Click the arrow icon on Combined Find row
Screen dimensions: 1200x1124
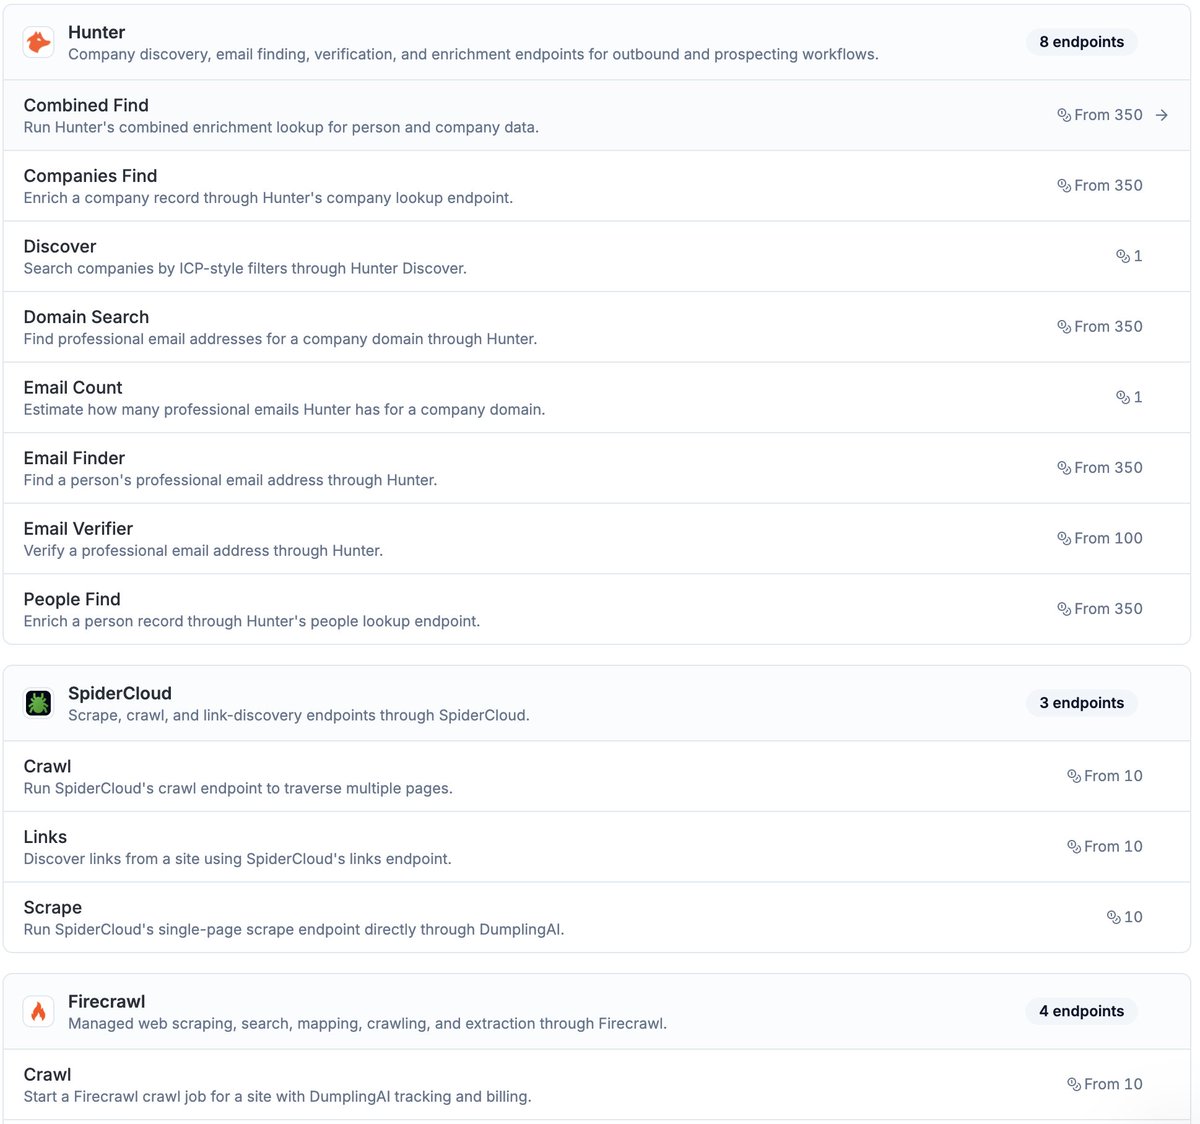click(1161, 115)
